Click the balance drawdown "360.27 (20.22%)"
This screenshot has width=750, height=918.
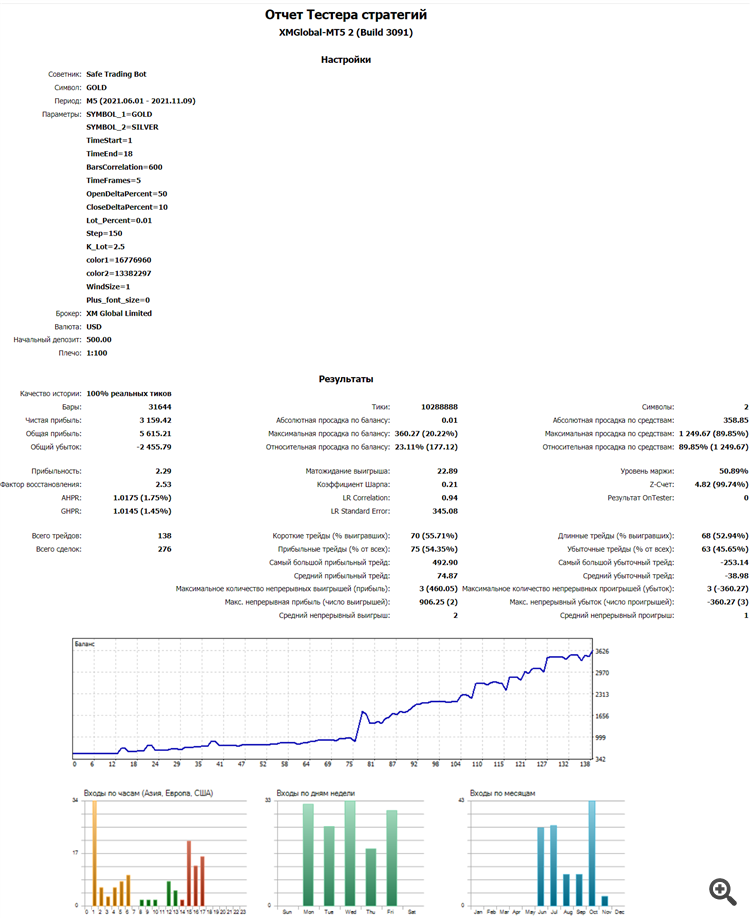pyautogui.click(x=426, y=434)
